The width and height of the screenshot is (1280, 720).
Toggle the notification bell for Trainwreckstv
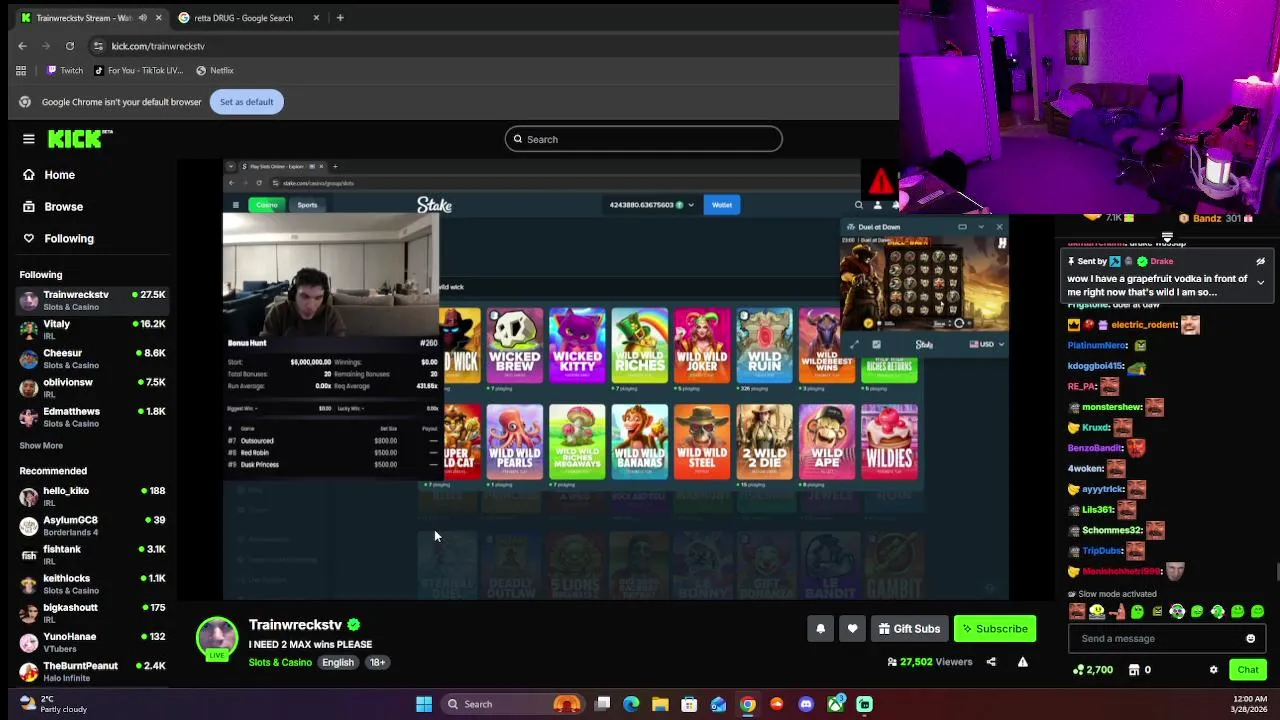click(x=820, y=629)
